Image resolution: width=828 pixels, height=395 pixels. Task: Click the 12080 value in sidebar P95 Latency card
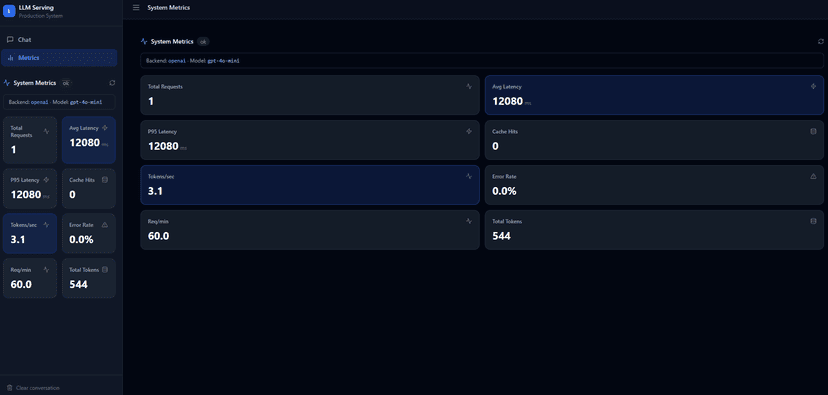click(26, 195)
